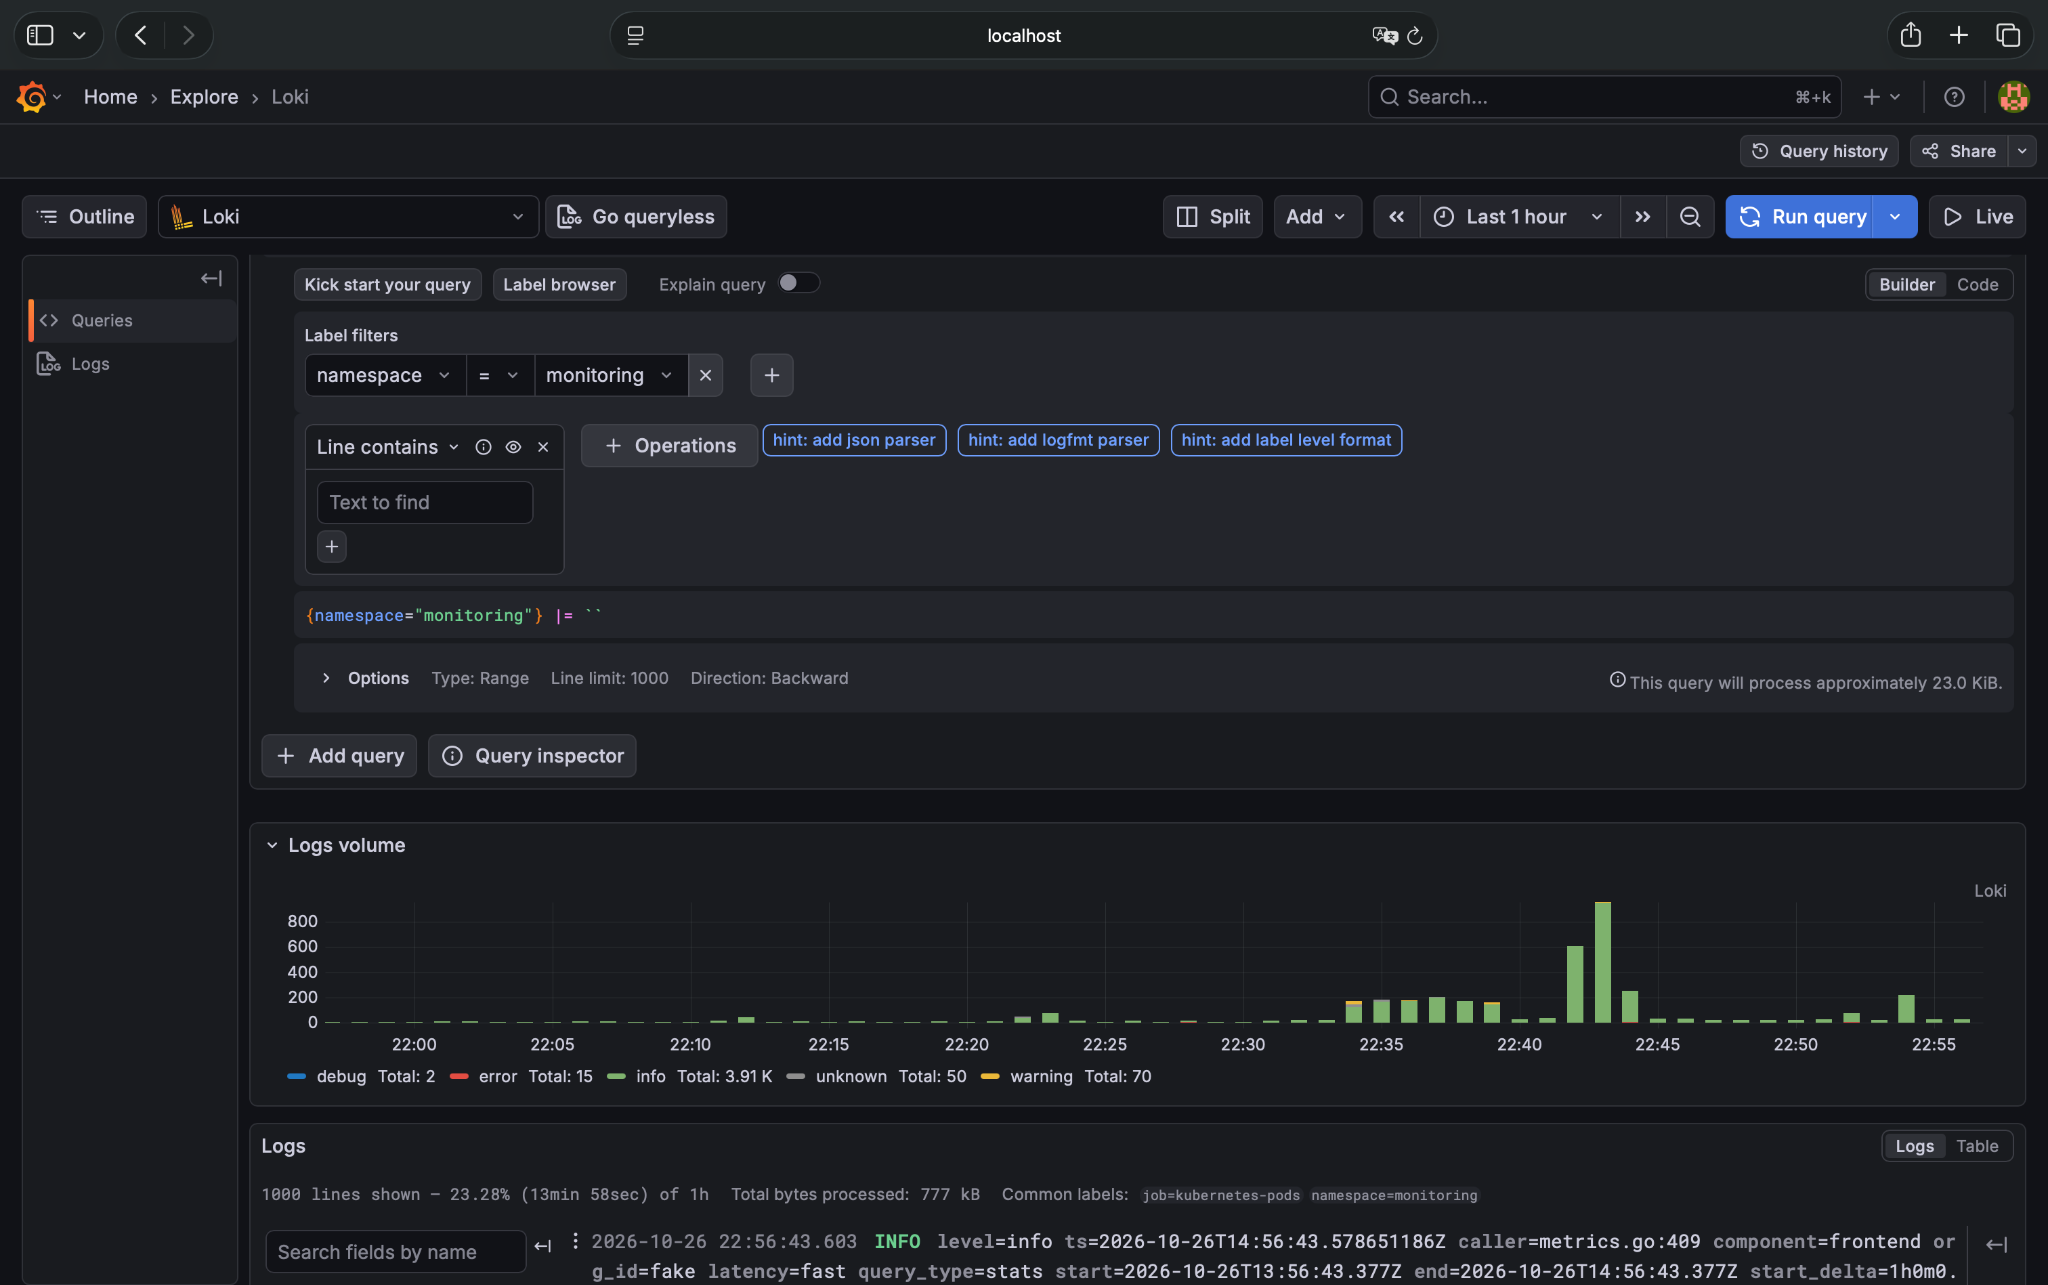
Task: Open the Add dropdown menu
Action: (x=1317, y=217)
